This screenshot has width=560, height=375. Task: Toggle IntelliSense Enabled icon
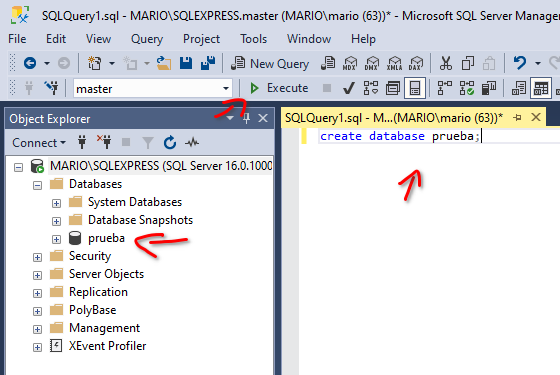pyautogui.click(x=415, y=88)
